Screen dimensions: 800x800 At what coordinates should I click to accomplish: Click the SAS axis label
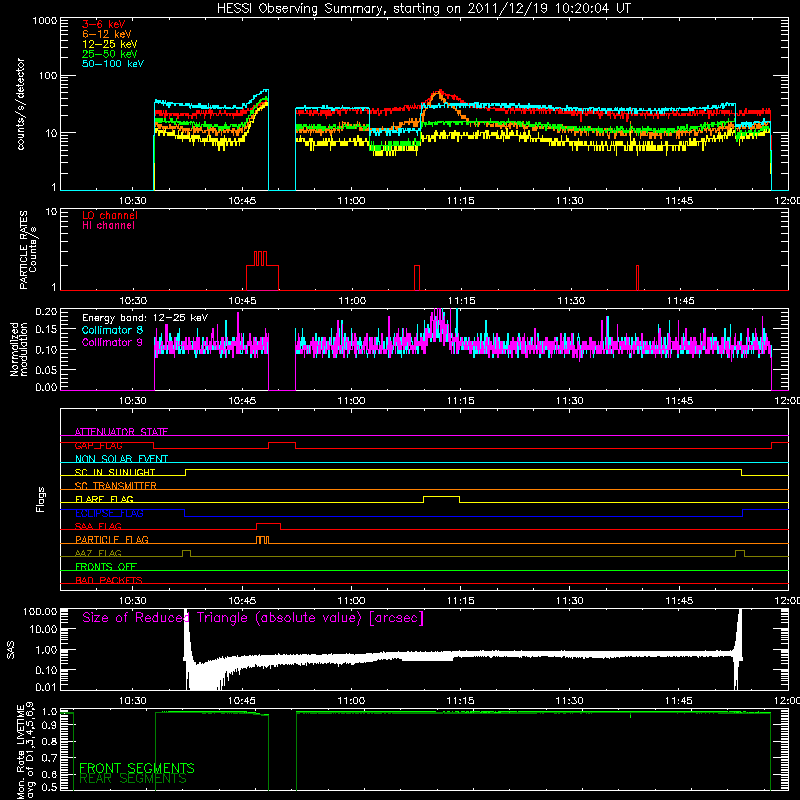tap(11, 649)
